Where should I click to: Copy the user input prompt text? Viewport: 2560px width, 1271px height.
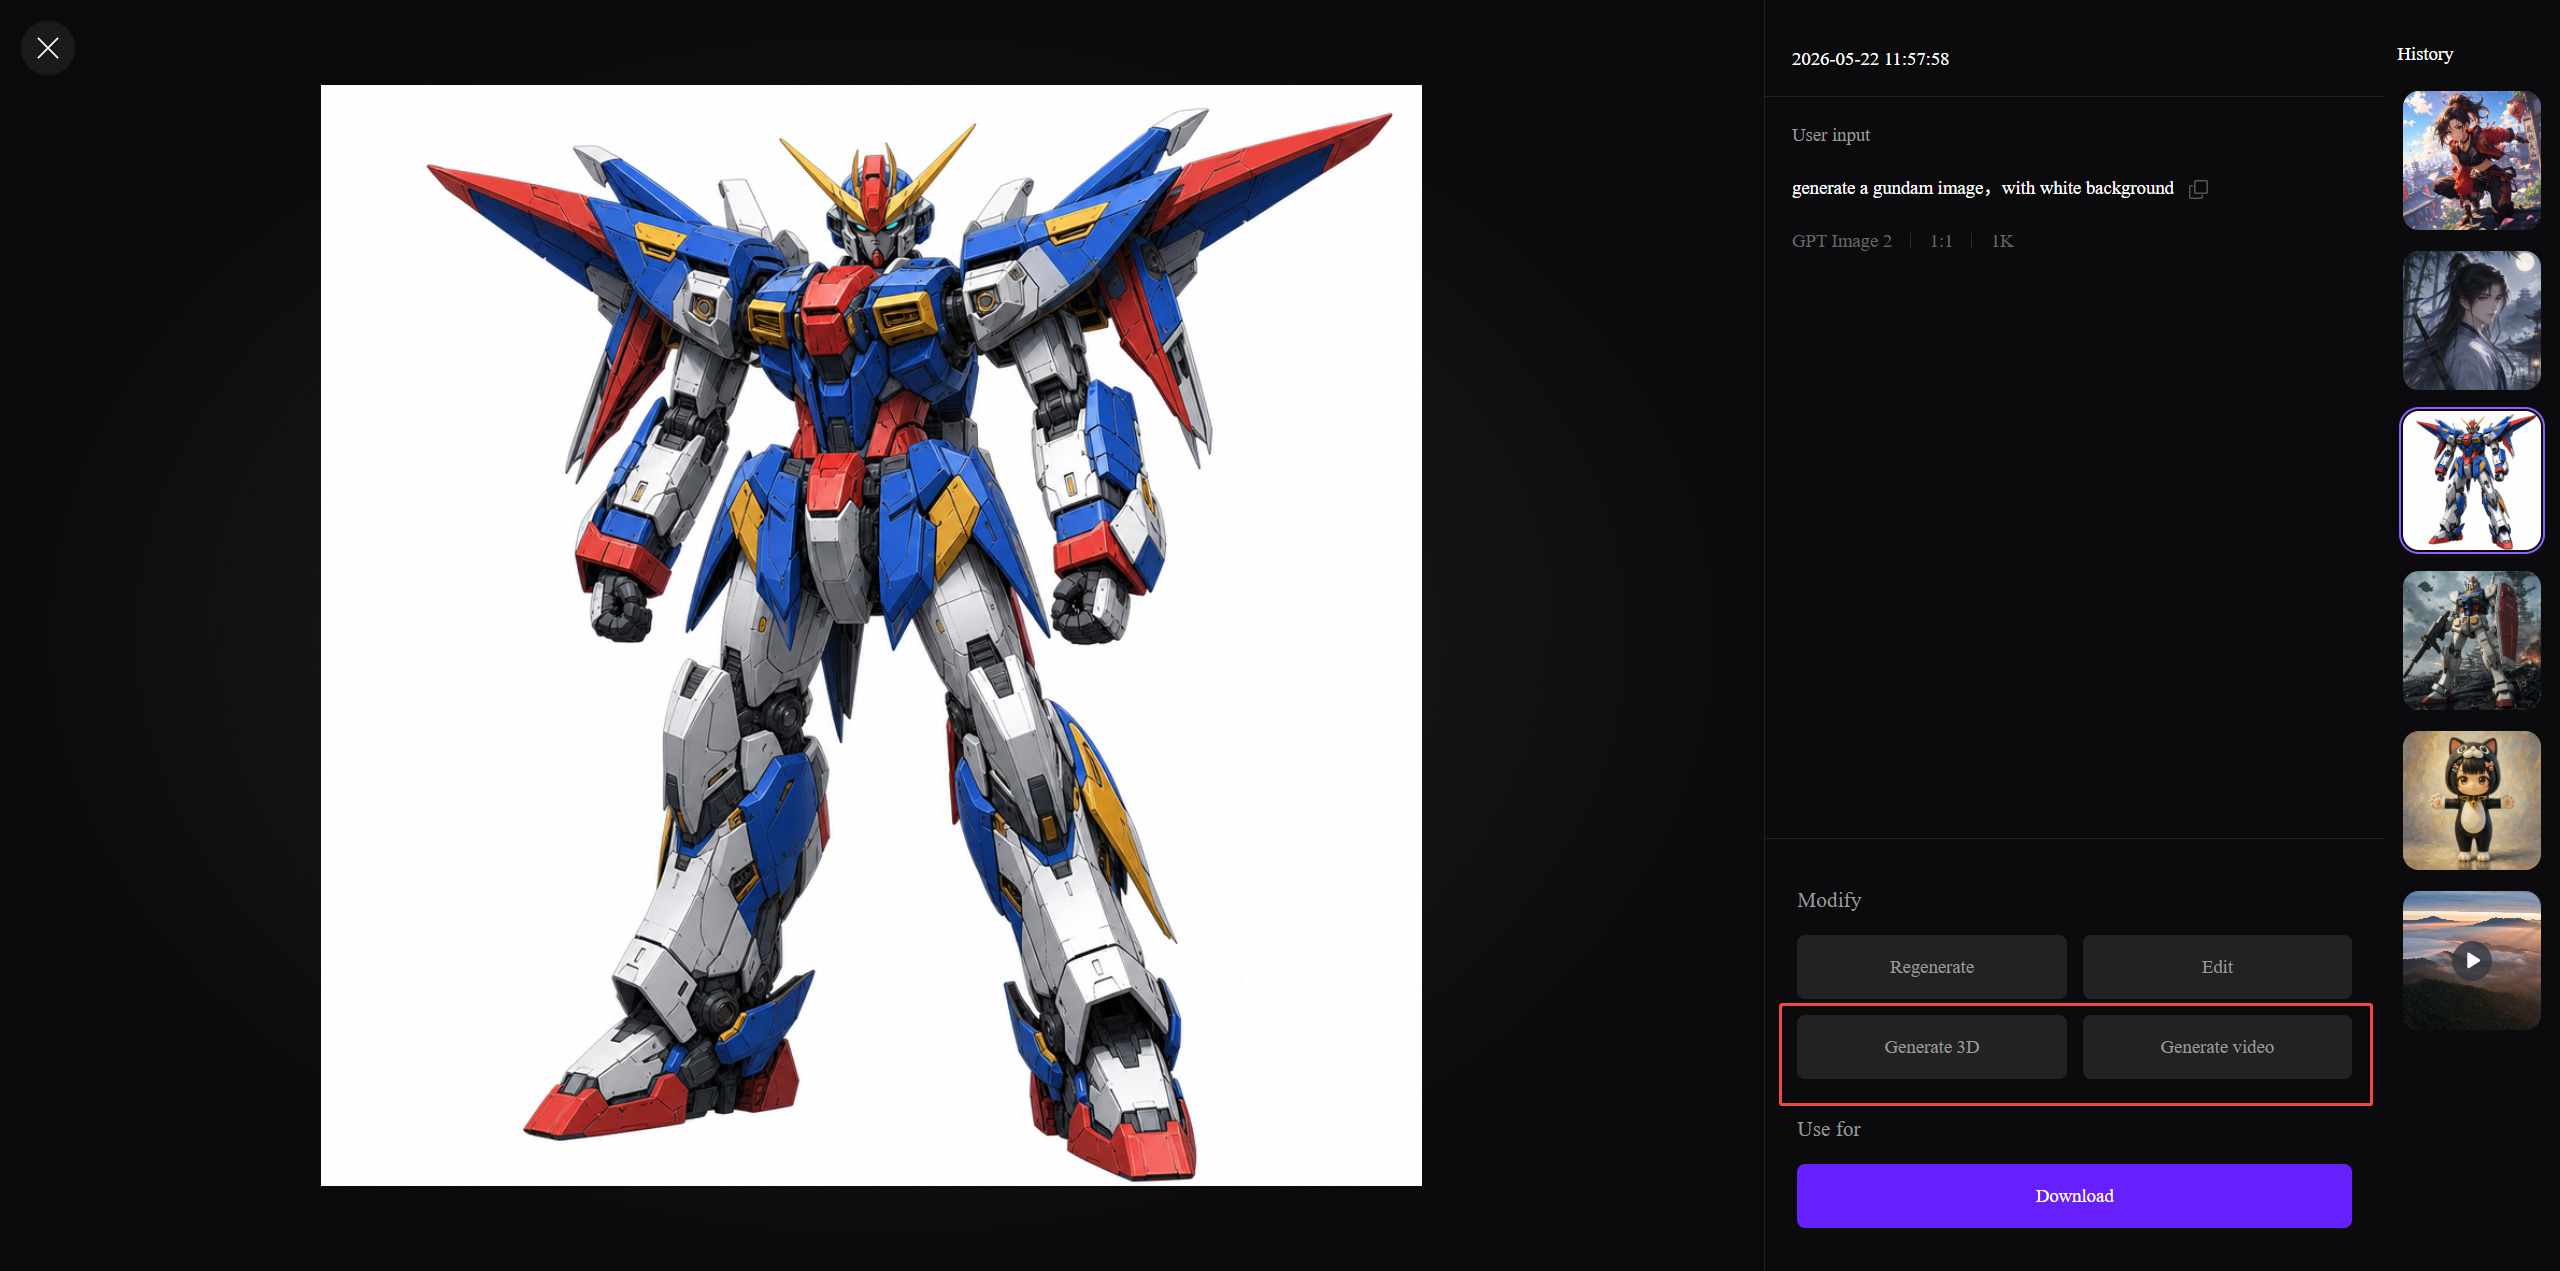pos(2198,189)
